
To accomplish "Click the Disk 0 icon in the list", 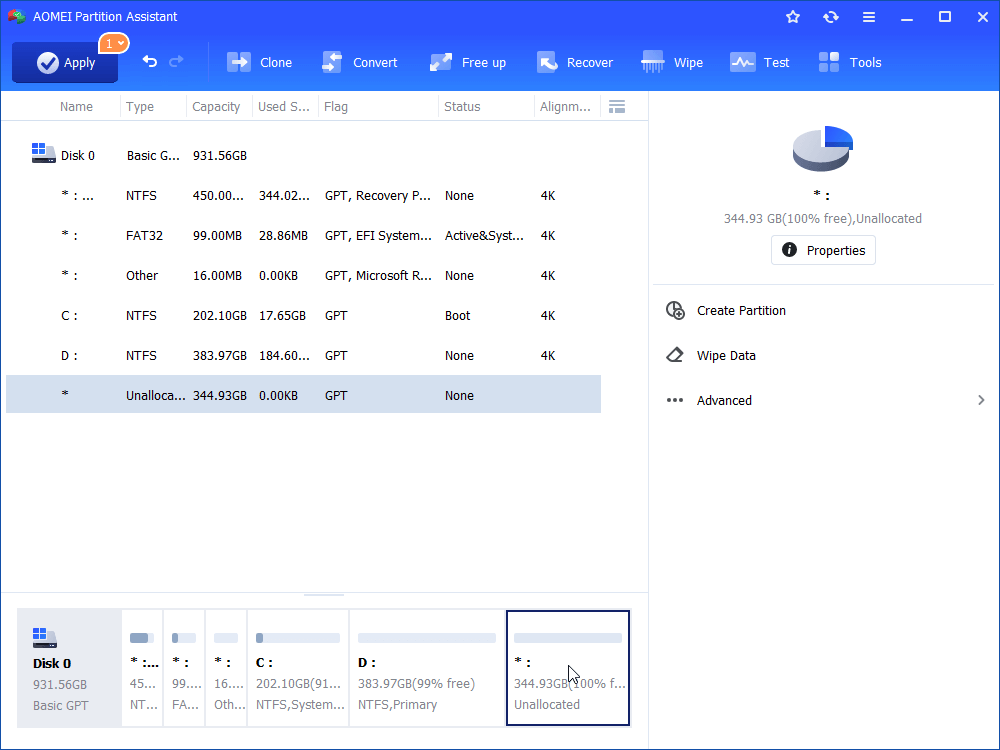I will coord(43,153).
